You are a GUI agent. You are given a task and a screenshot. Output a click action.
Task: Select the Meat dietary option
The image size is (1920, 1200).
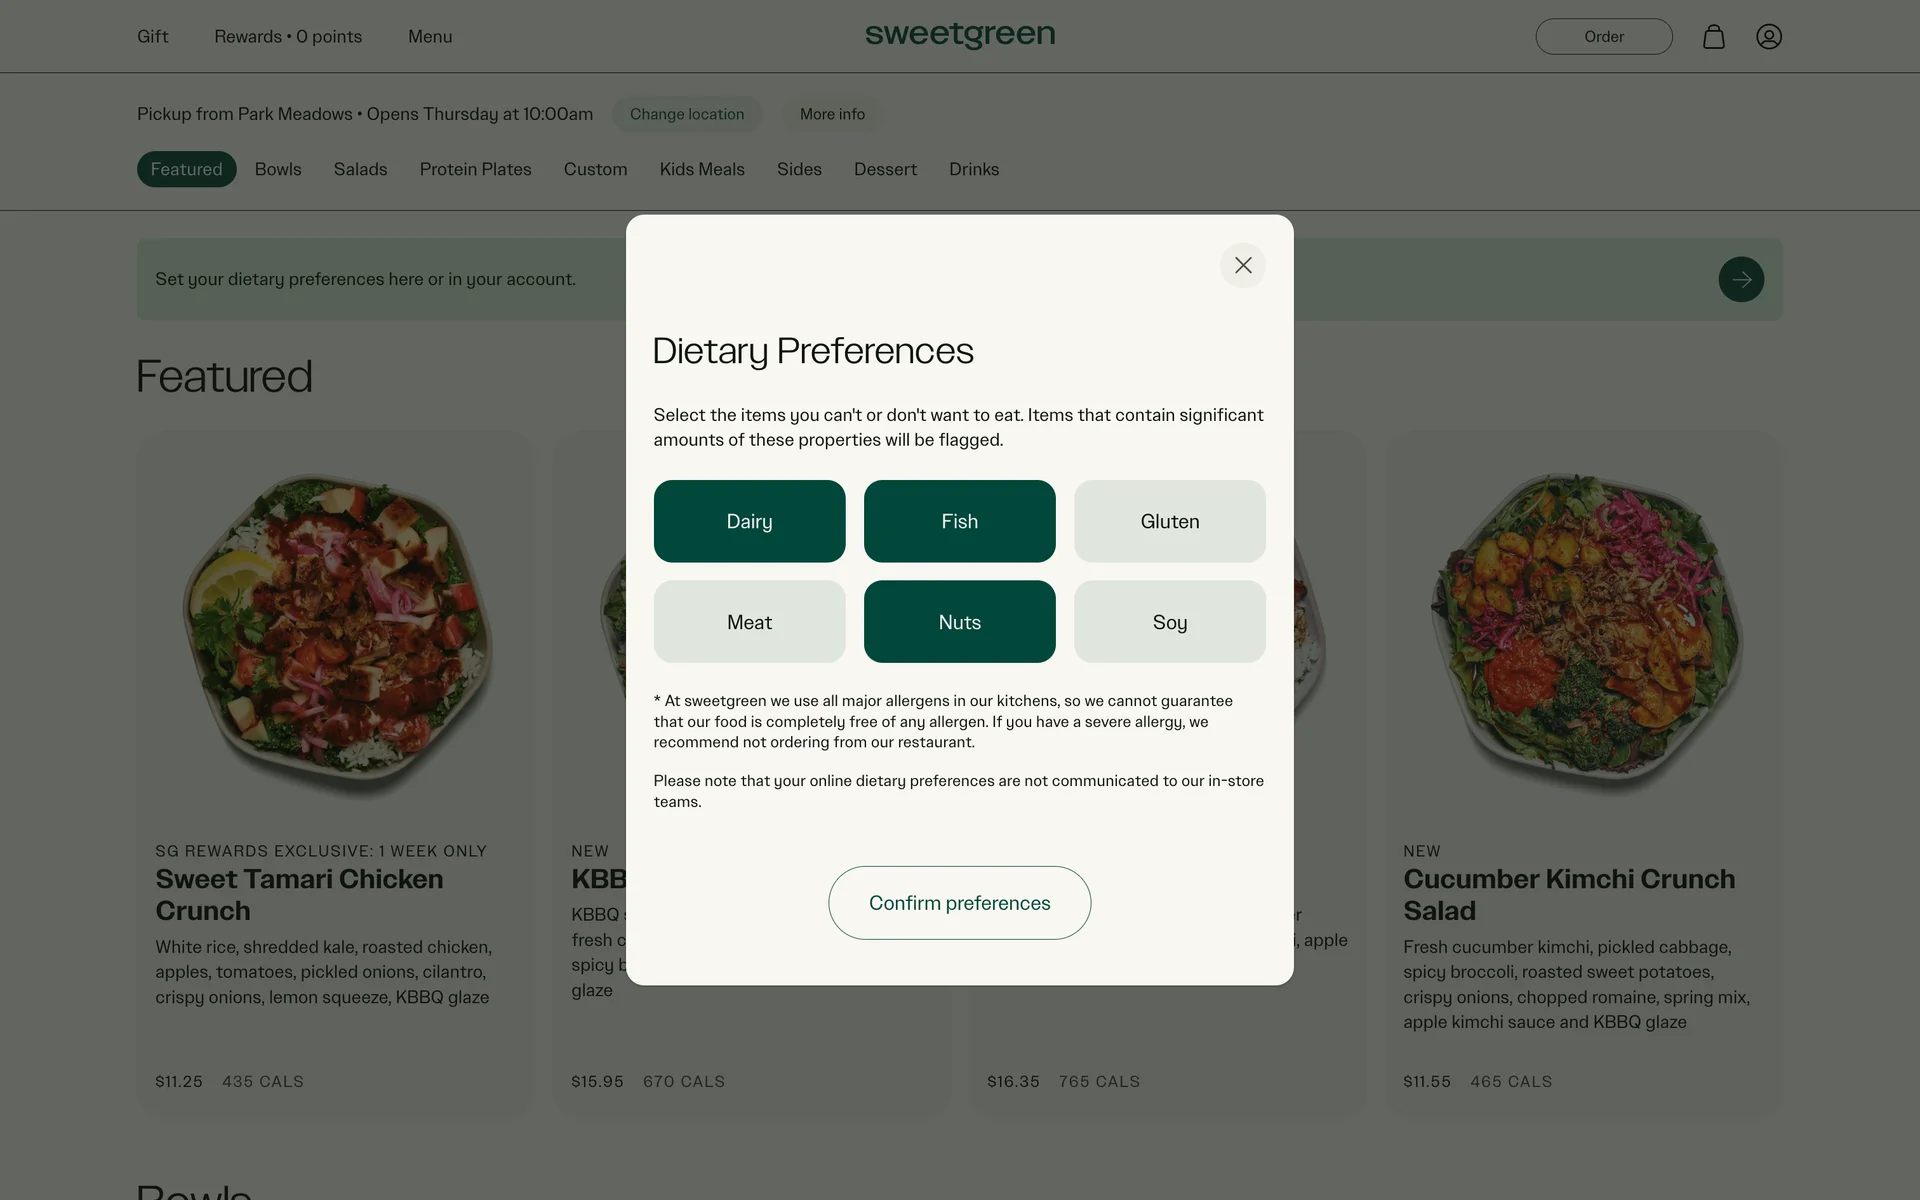(749, 622)
